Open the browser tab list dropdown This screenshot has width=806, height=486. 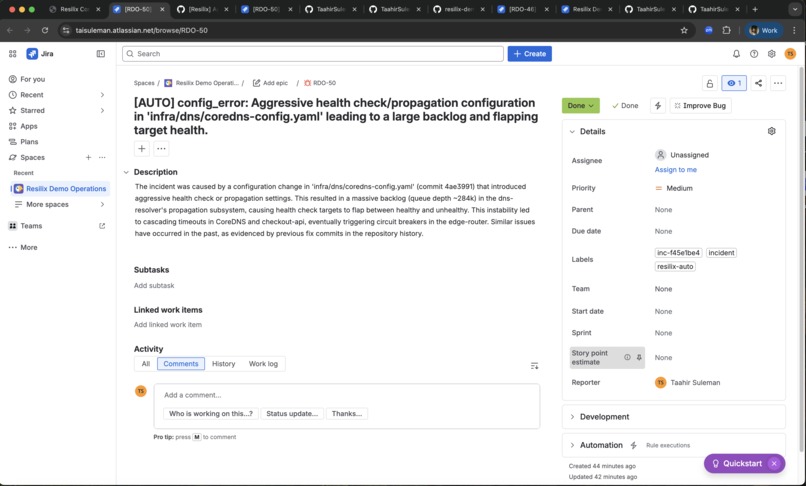[796, 9]
